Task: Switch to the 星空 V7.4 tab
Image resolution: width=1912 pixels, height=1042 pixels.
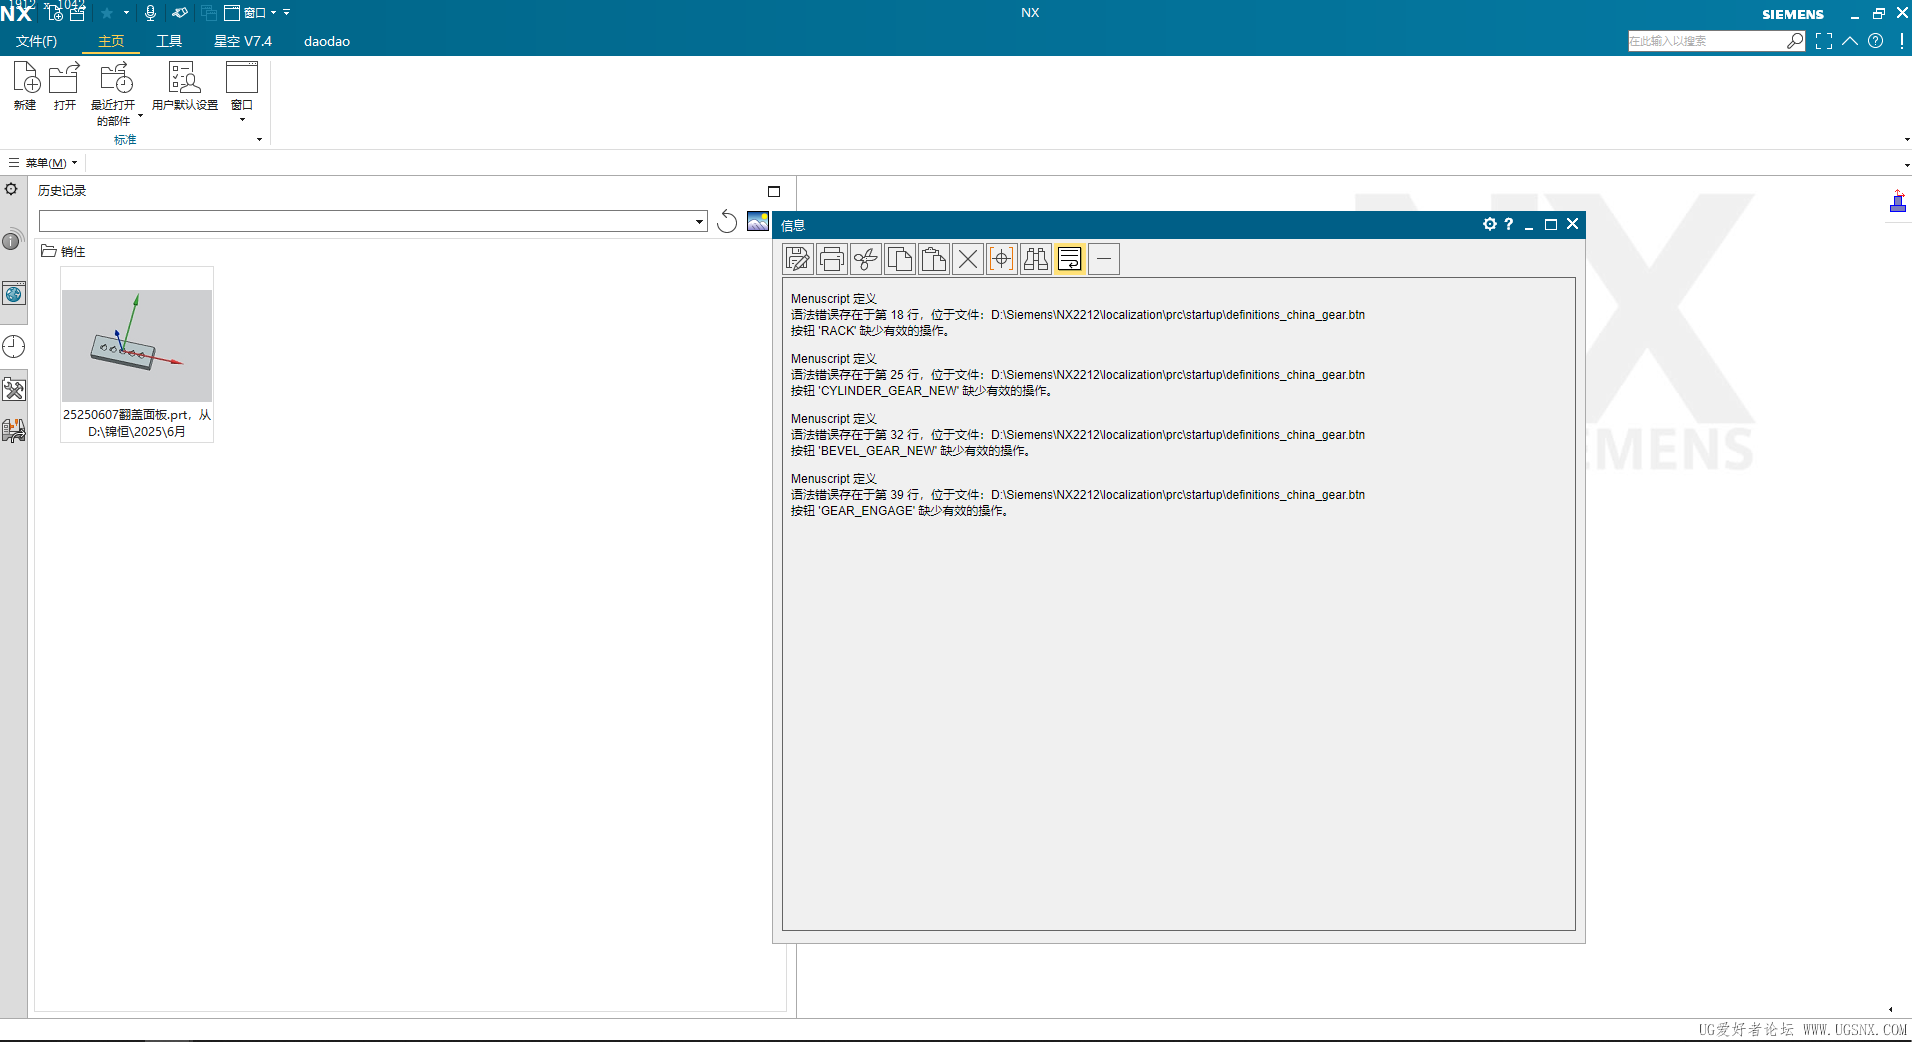Action: [x=243, y=41]
